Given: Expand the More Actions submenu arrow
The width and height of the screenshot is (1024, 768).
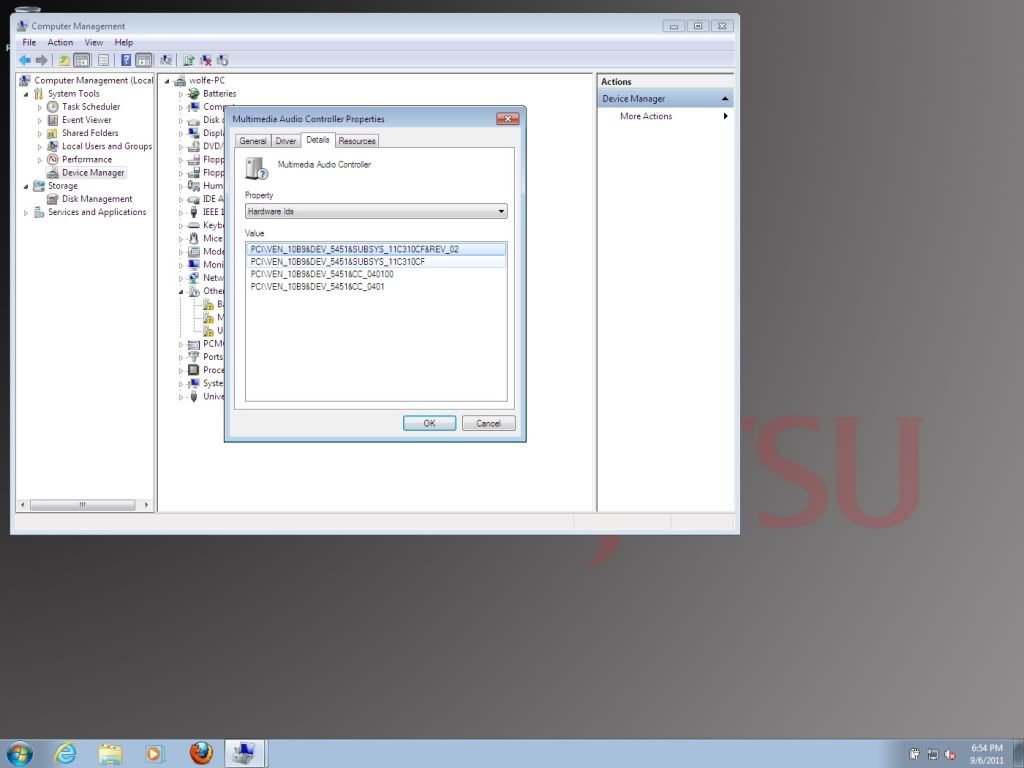Looking at the screenshot, I should pos(725,116).
